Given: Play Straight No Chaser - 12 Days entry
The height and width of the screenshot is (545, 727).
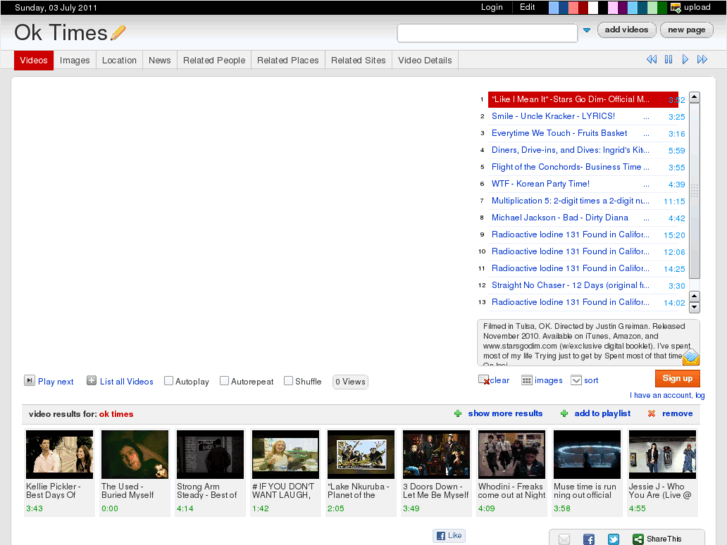Looking at the screenshot, I should [x=570, y=285].
